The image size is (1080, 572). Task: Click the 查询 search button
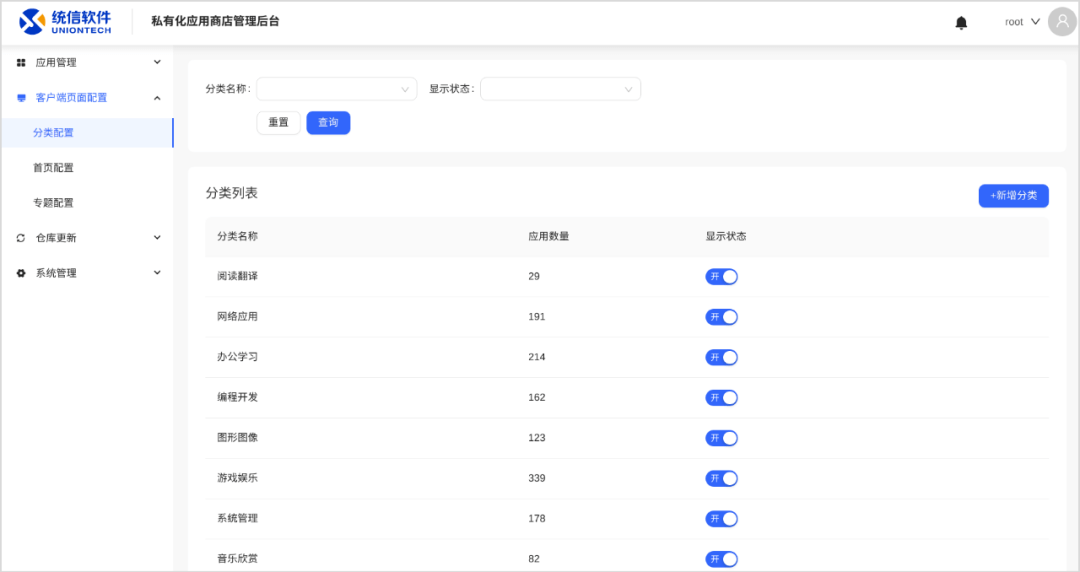pos(328,123)
